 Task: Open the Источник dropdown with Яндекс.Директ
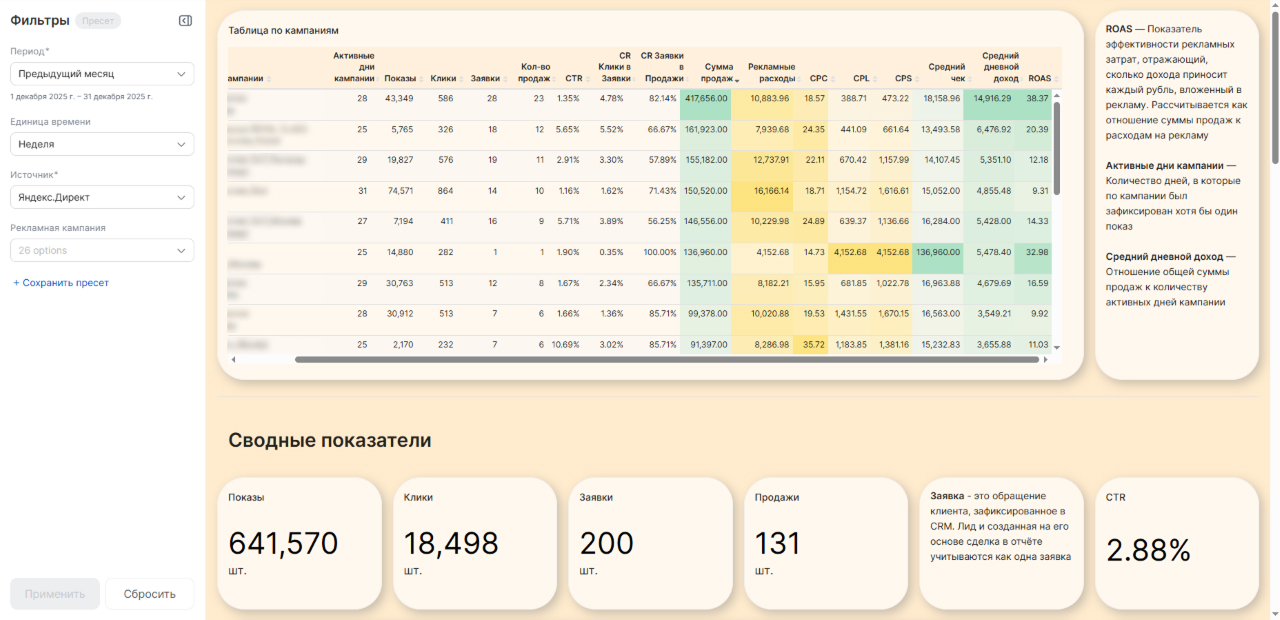[102, 198]
